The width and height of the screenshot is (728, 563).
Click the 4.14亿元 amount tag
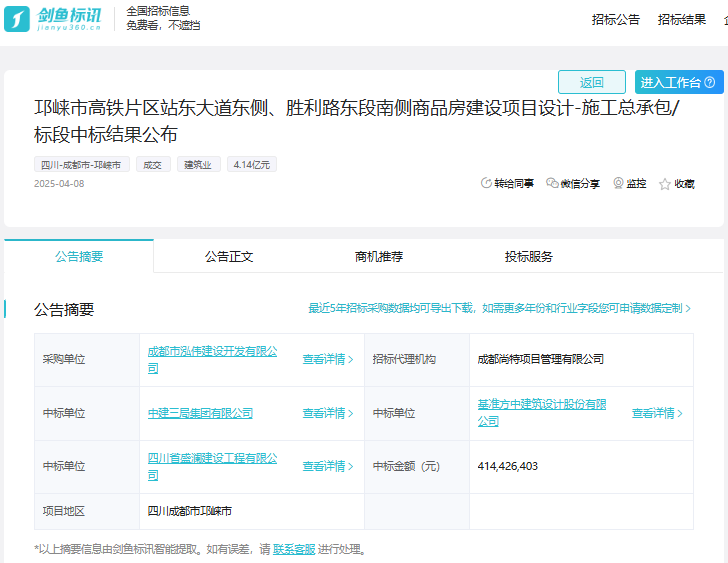(252, 164)
